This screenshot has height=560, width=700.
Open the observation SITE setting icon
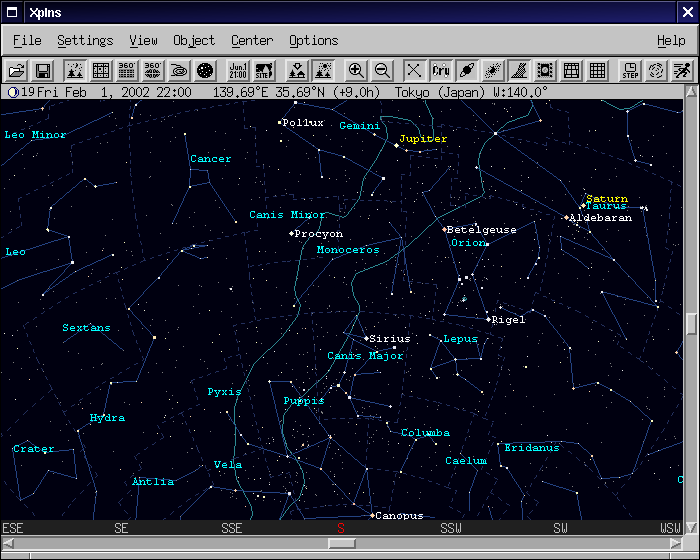pyautogui.click(x=264, y=71)
